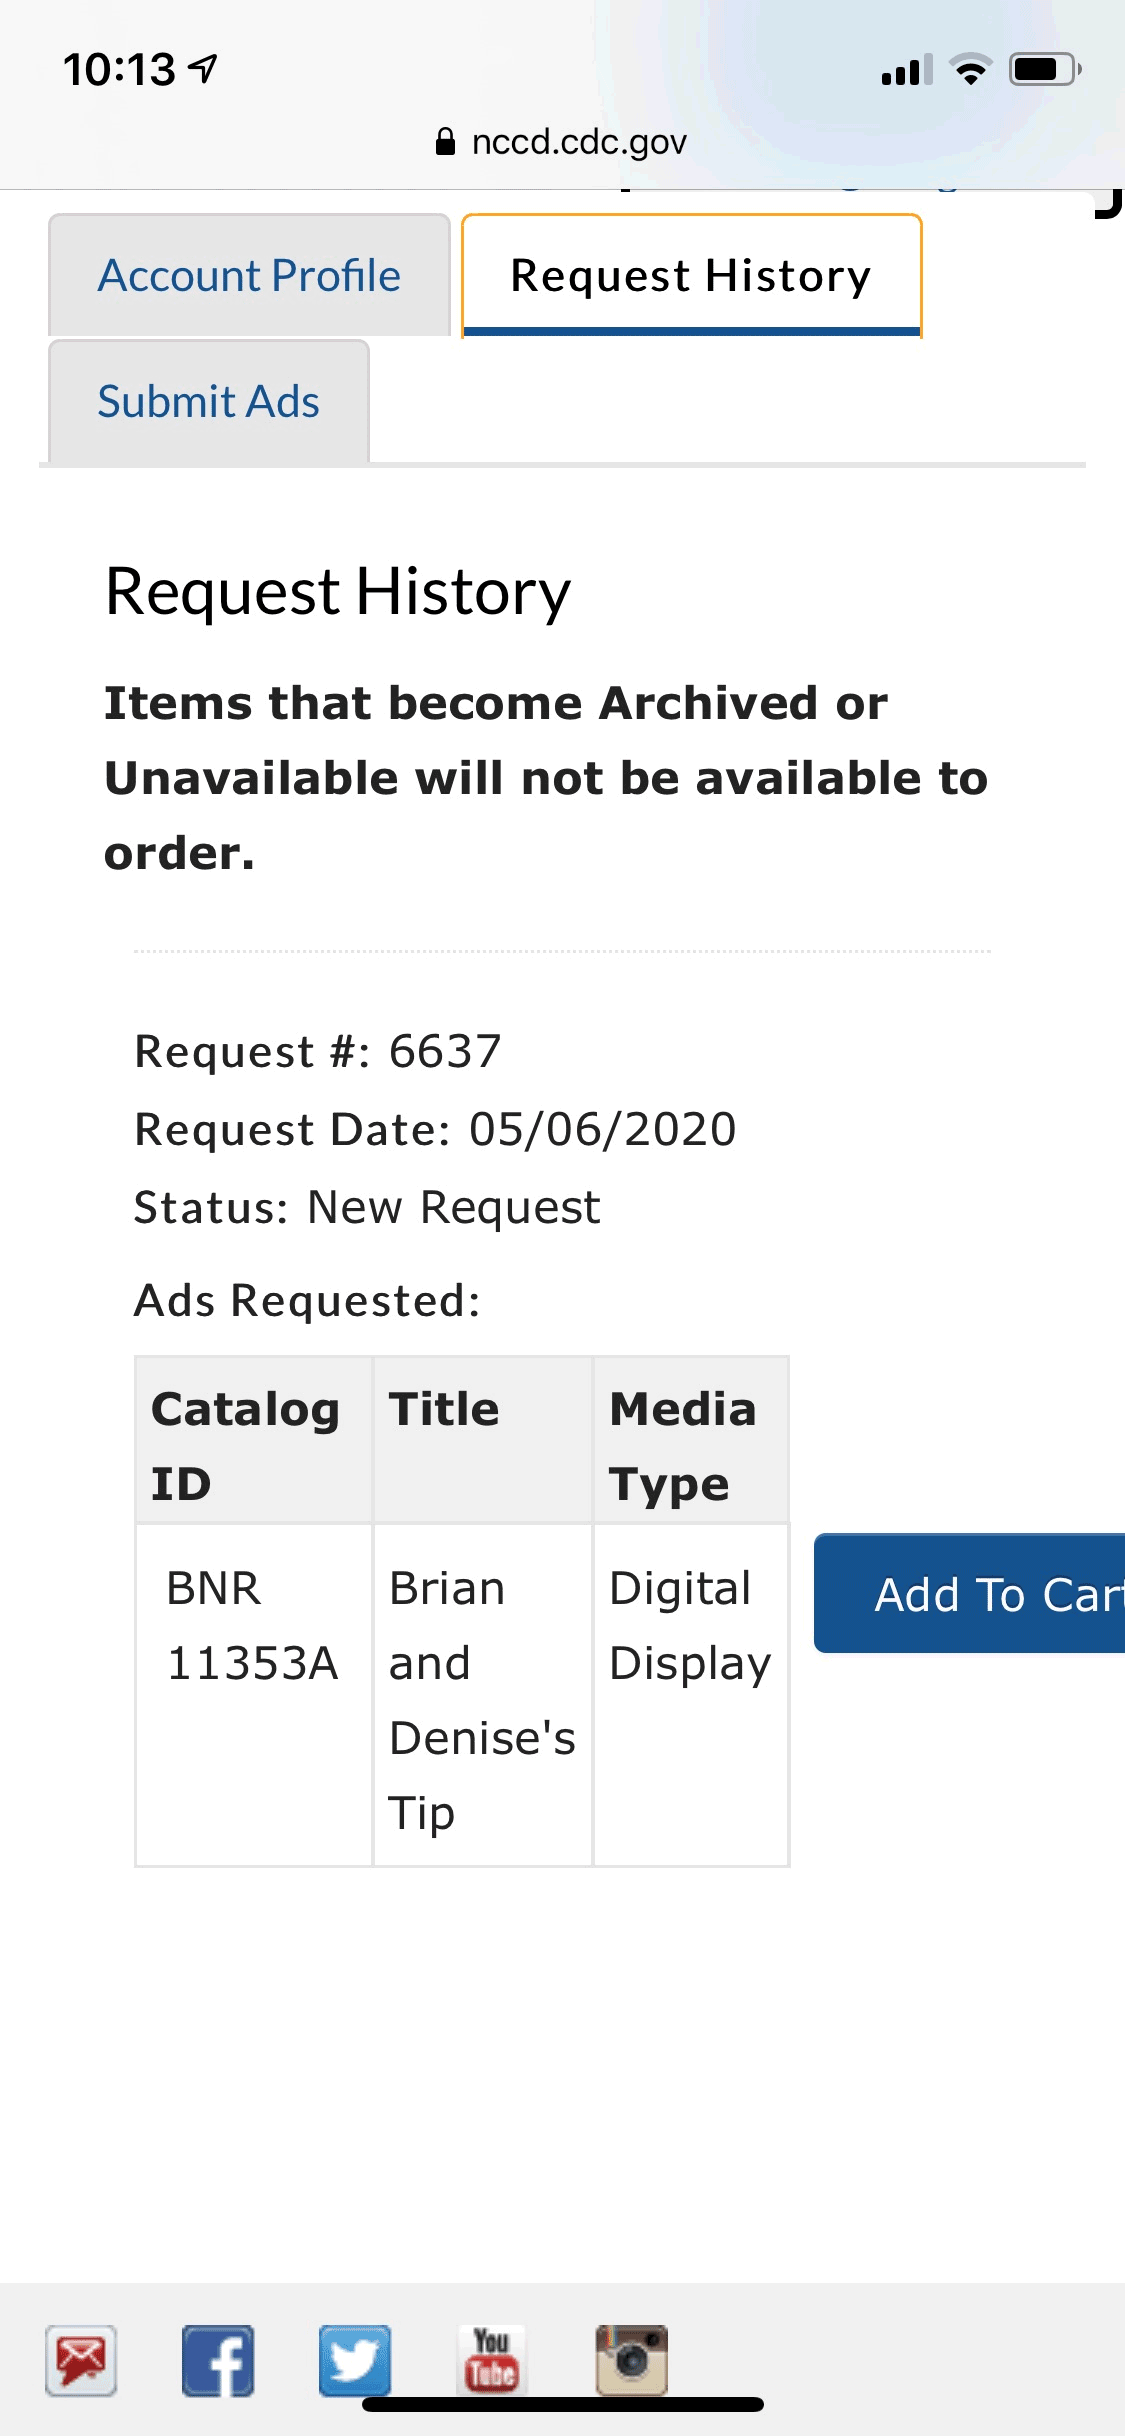Tap the location arrow beside the time
The image size is (1125, 2436).
pyautogui.click(x=204, y=69)
